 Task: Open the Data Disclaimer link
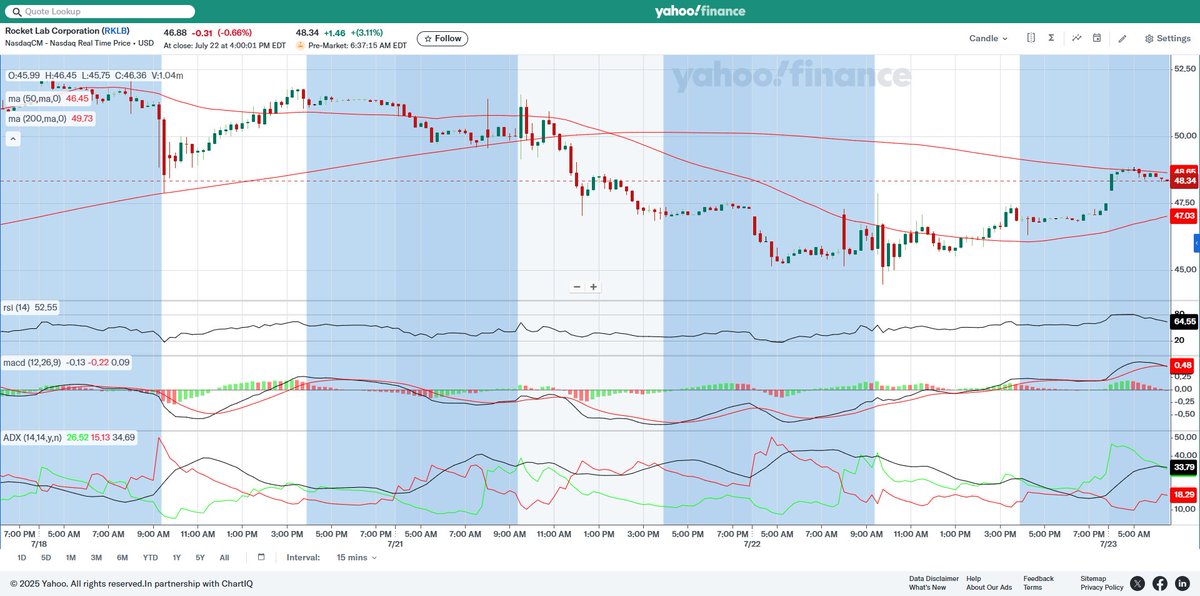(934, 578)
